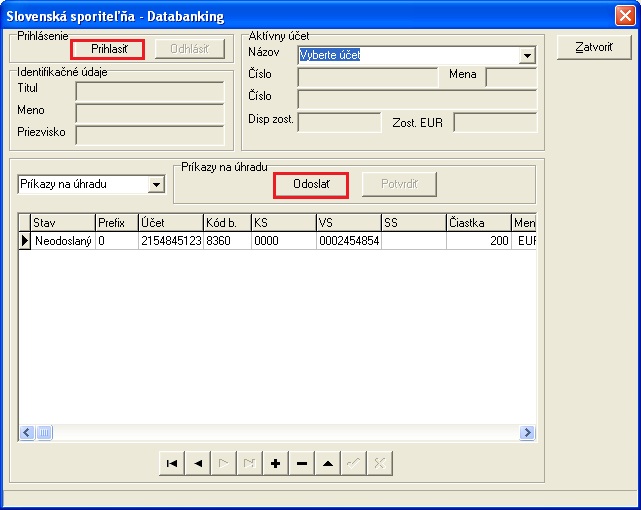This screenshot has height=510, width=641.
Task: Cancel edit with the X navigator button
Action: tap(379, 463)
